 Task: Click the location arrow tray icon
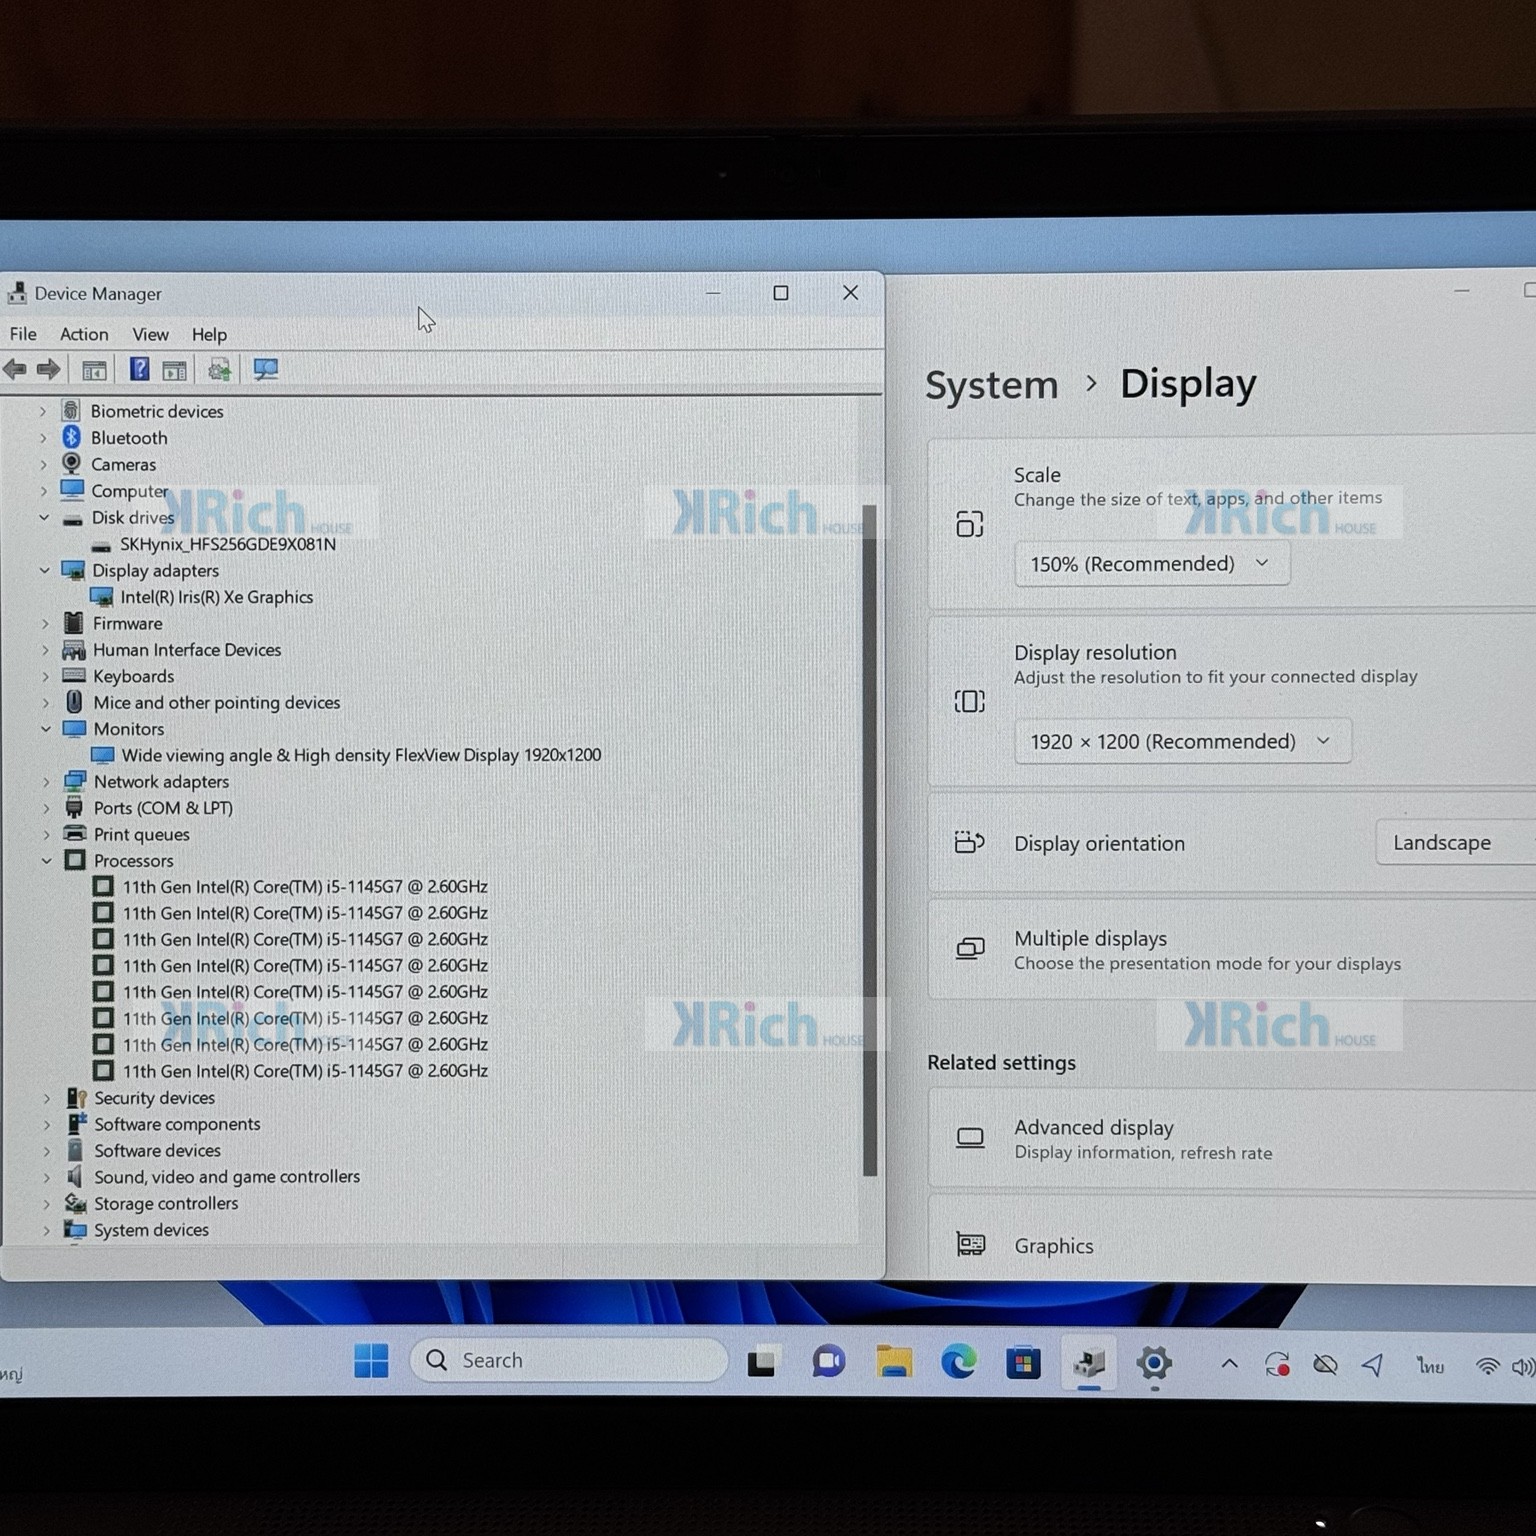(1373, 1365)
